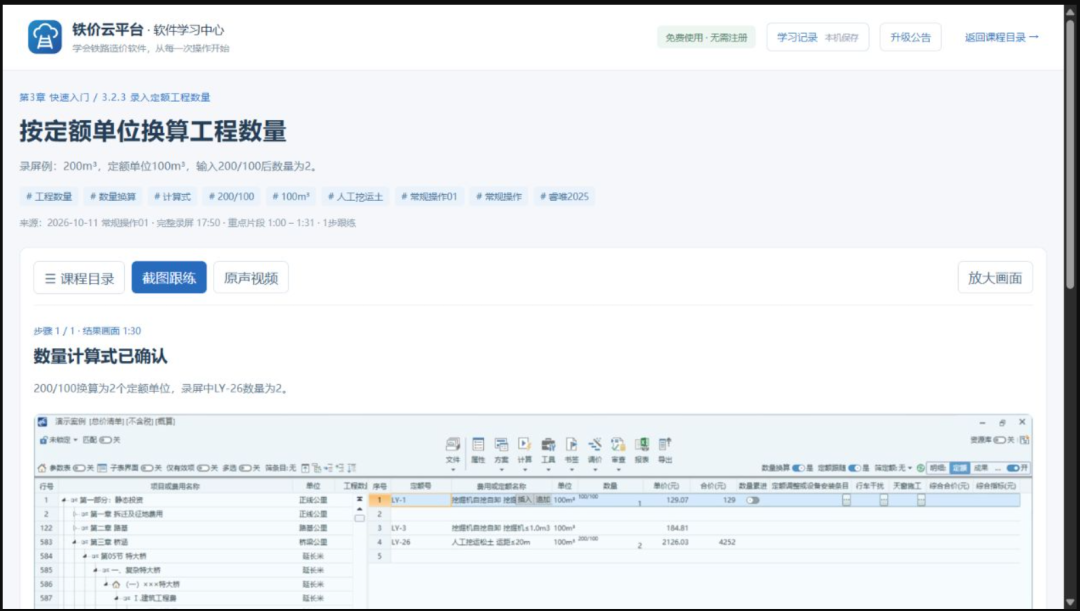Collapse the 第一部分: 静态投资 tree node
The width and height of the screenshot is (1080, 611).
tap(64, 500)
